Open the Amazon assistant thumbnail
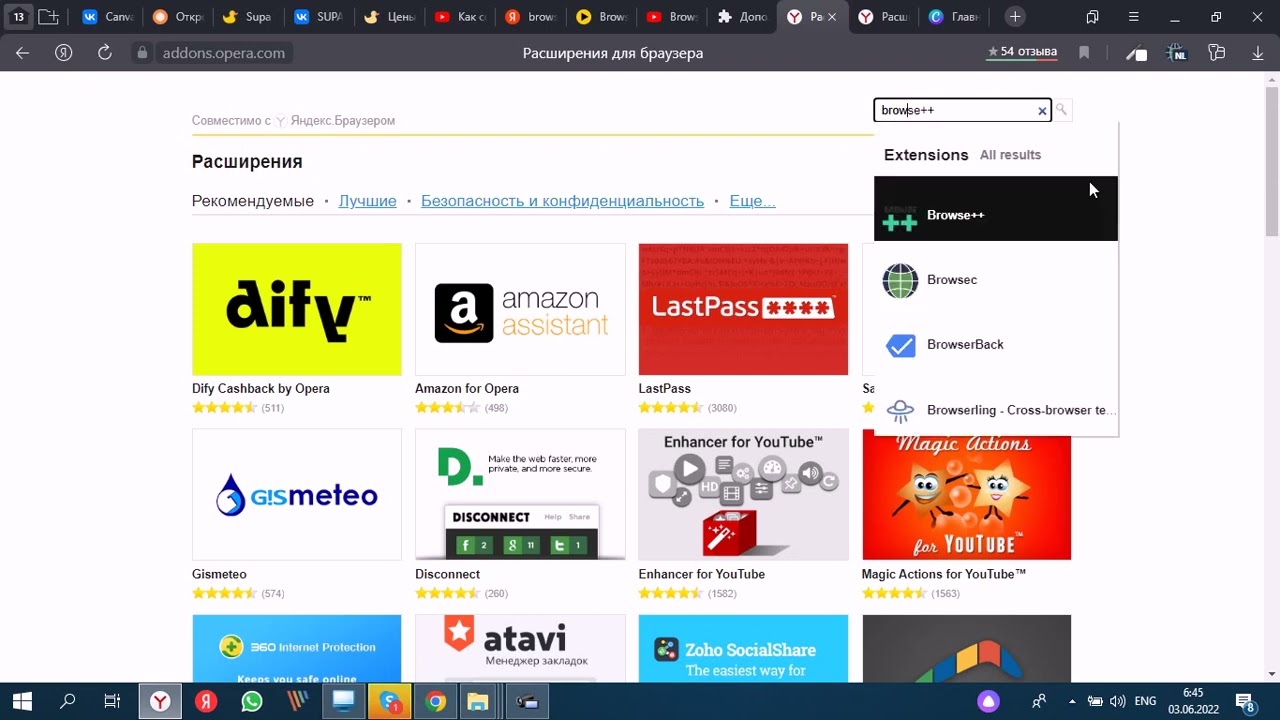 pyautogui.click(x=520, y=309)
